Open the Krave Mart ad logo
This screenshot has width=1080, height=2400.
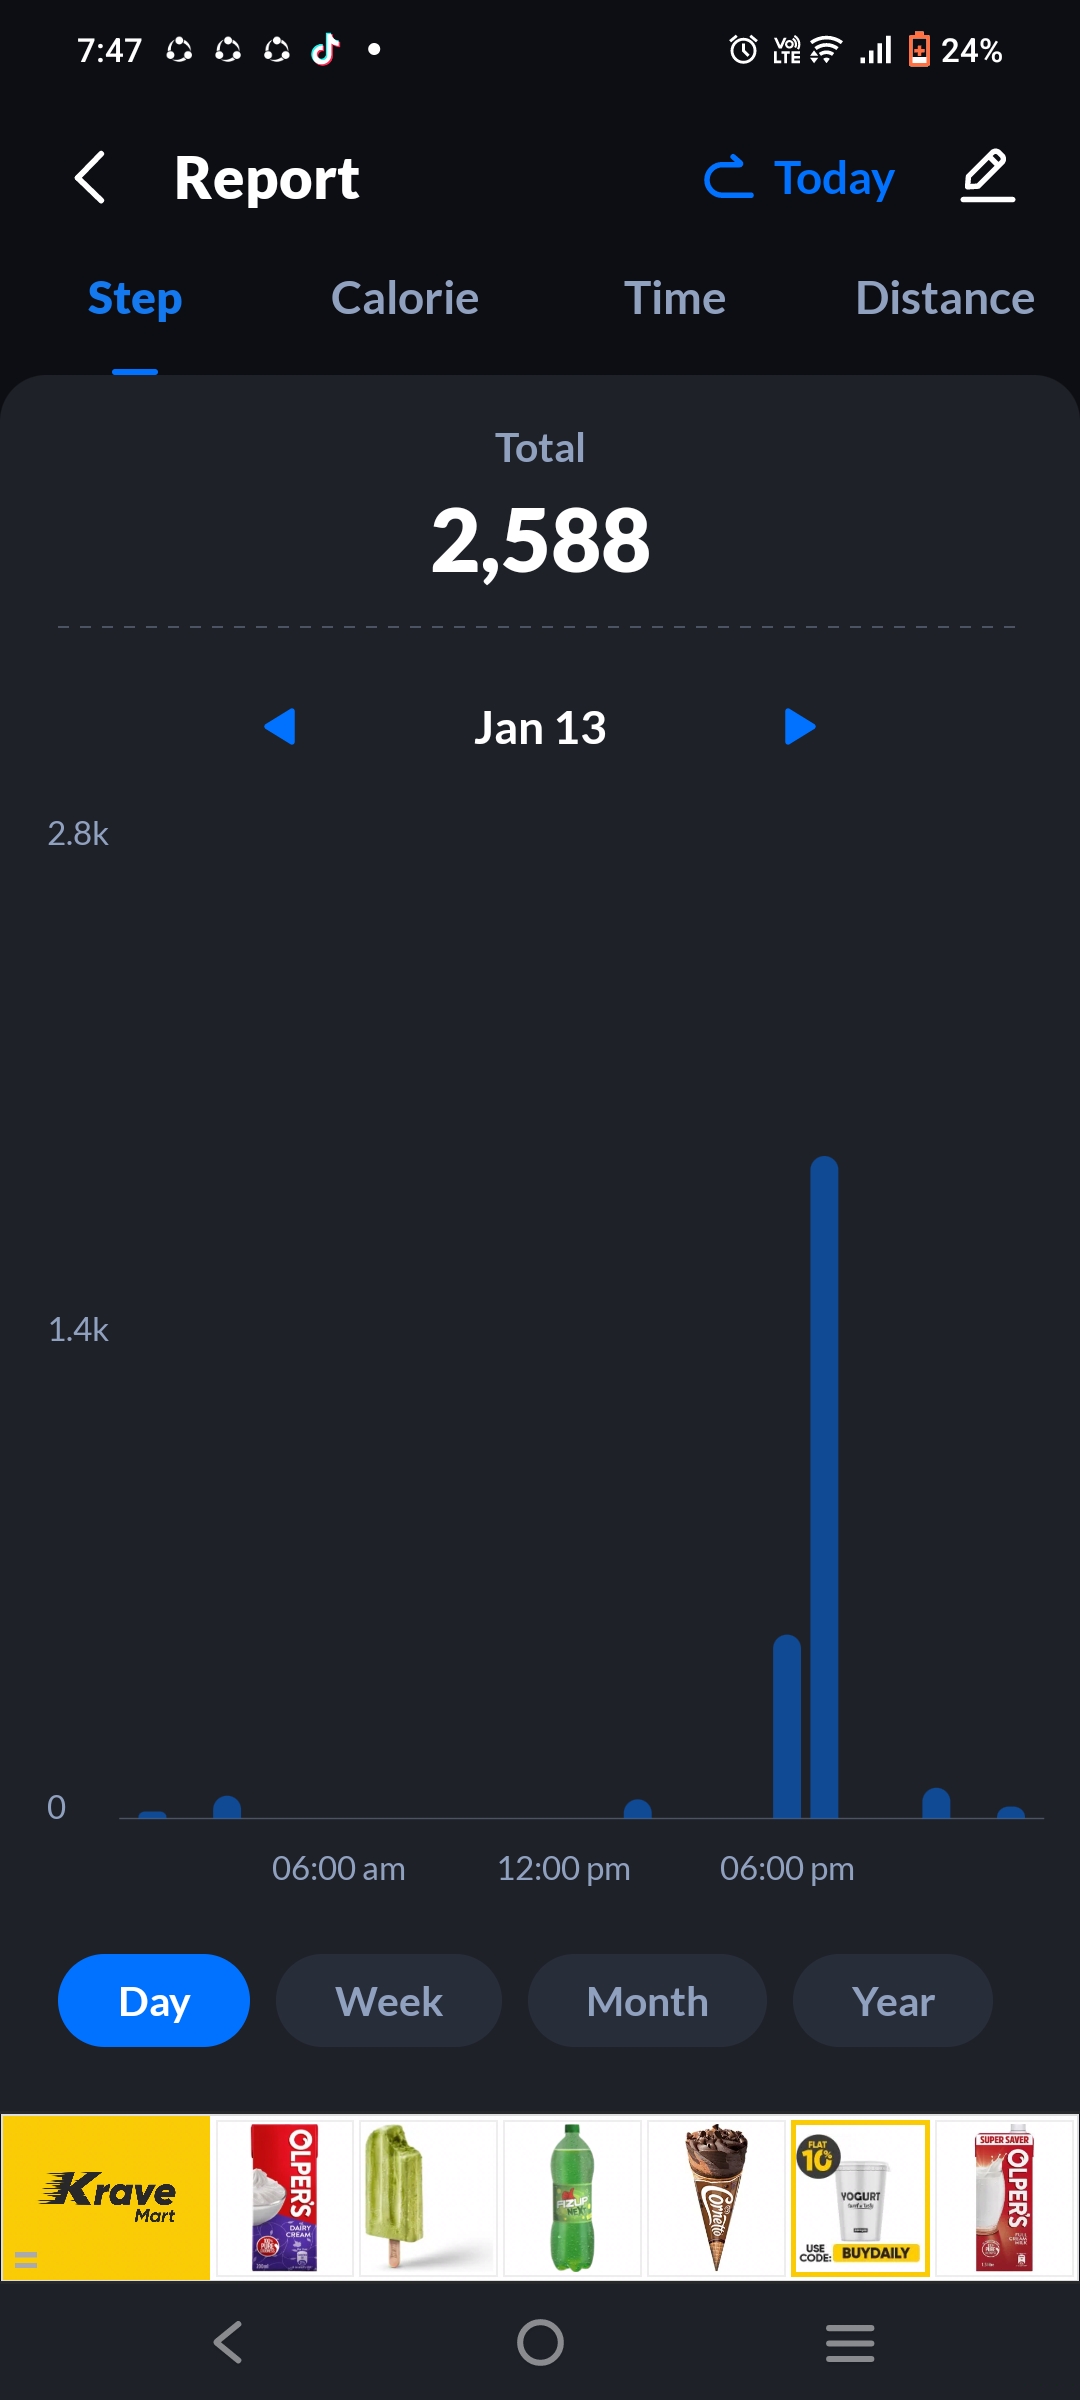coord(107,2197)
